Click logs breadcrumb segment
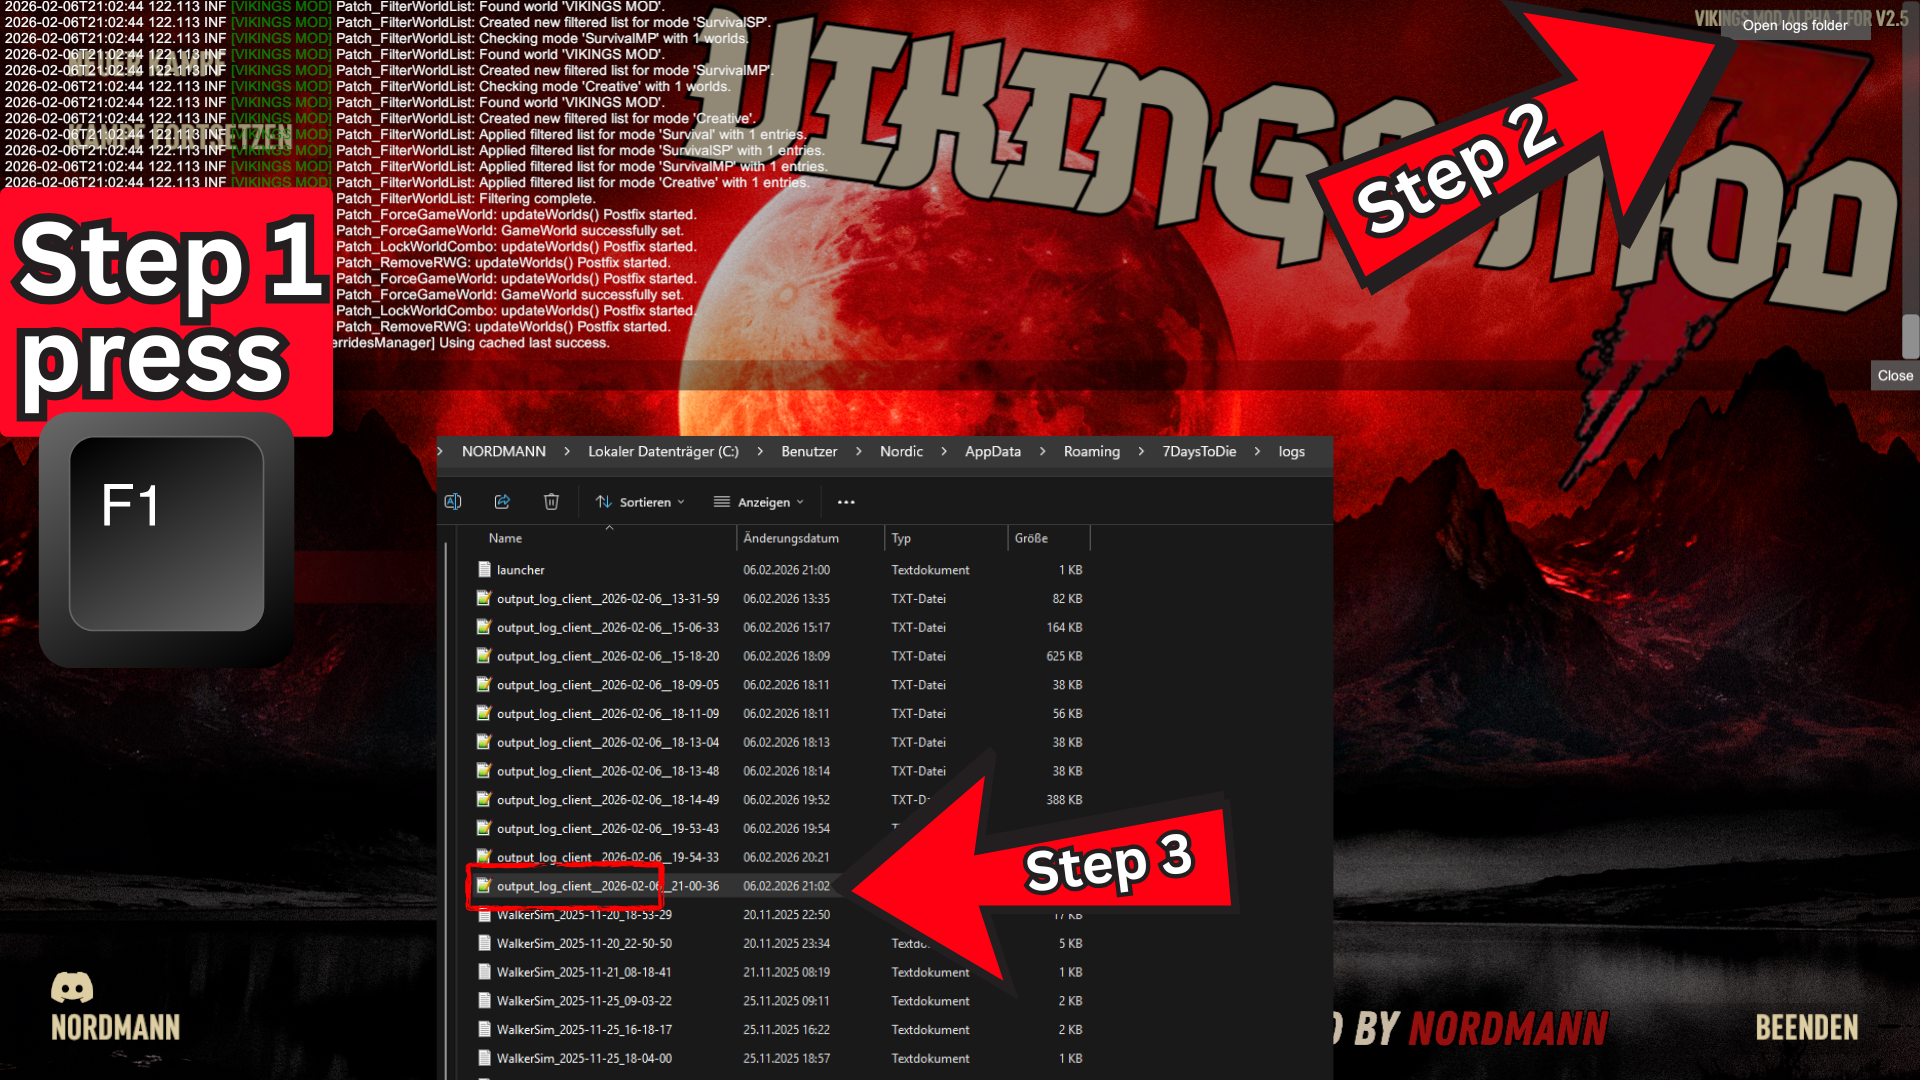This screenshot has width=1920, height=1080. [x=1291, y=451]
